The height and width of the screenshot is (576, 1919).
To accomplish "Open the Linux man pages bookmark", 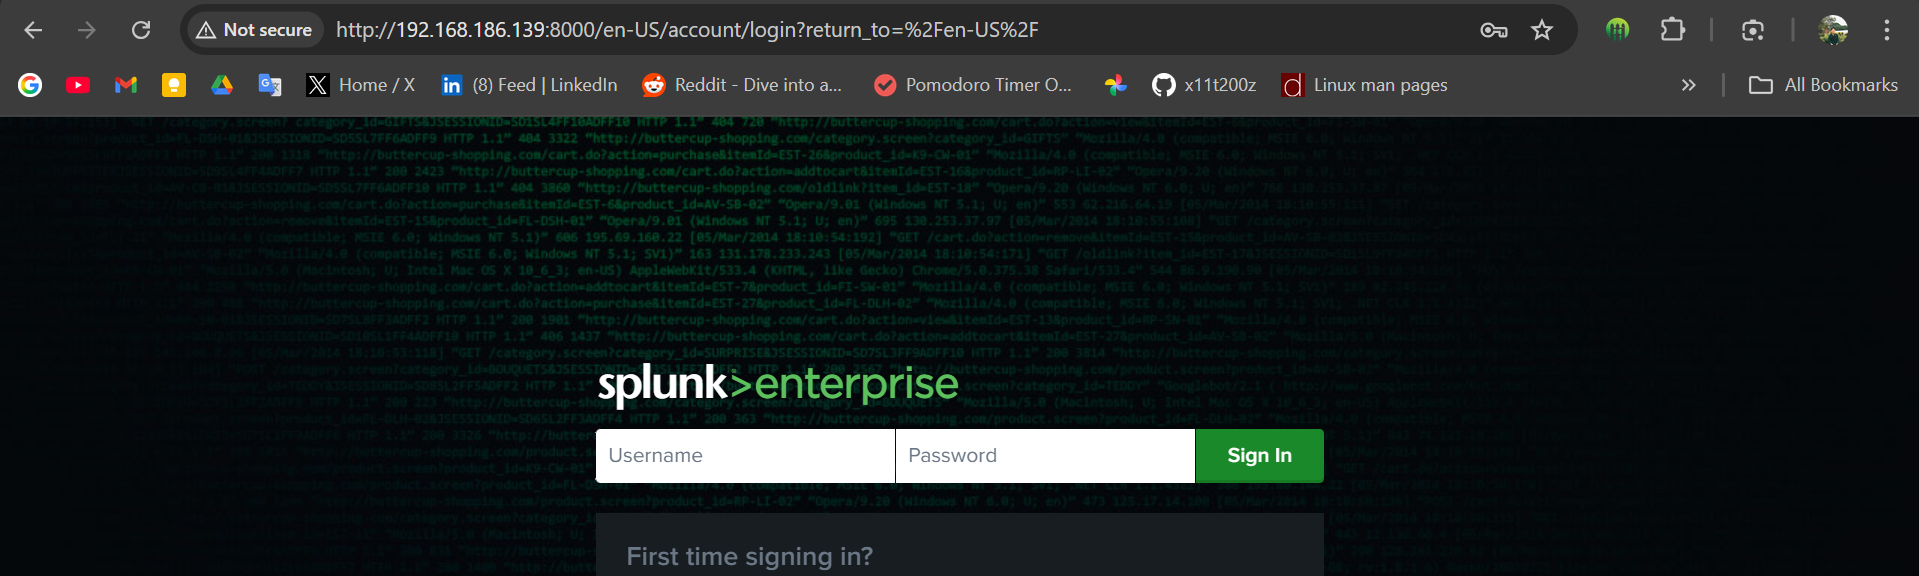I will (x=1364, y=85).
